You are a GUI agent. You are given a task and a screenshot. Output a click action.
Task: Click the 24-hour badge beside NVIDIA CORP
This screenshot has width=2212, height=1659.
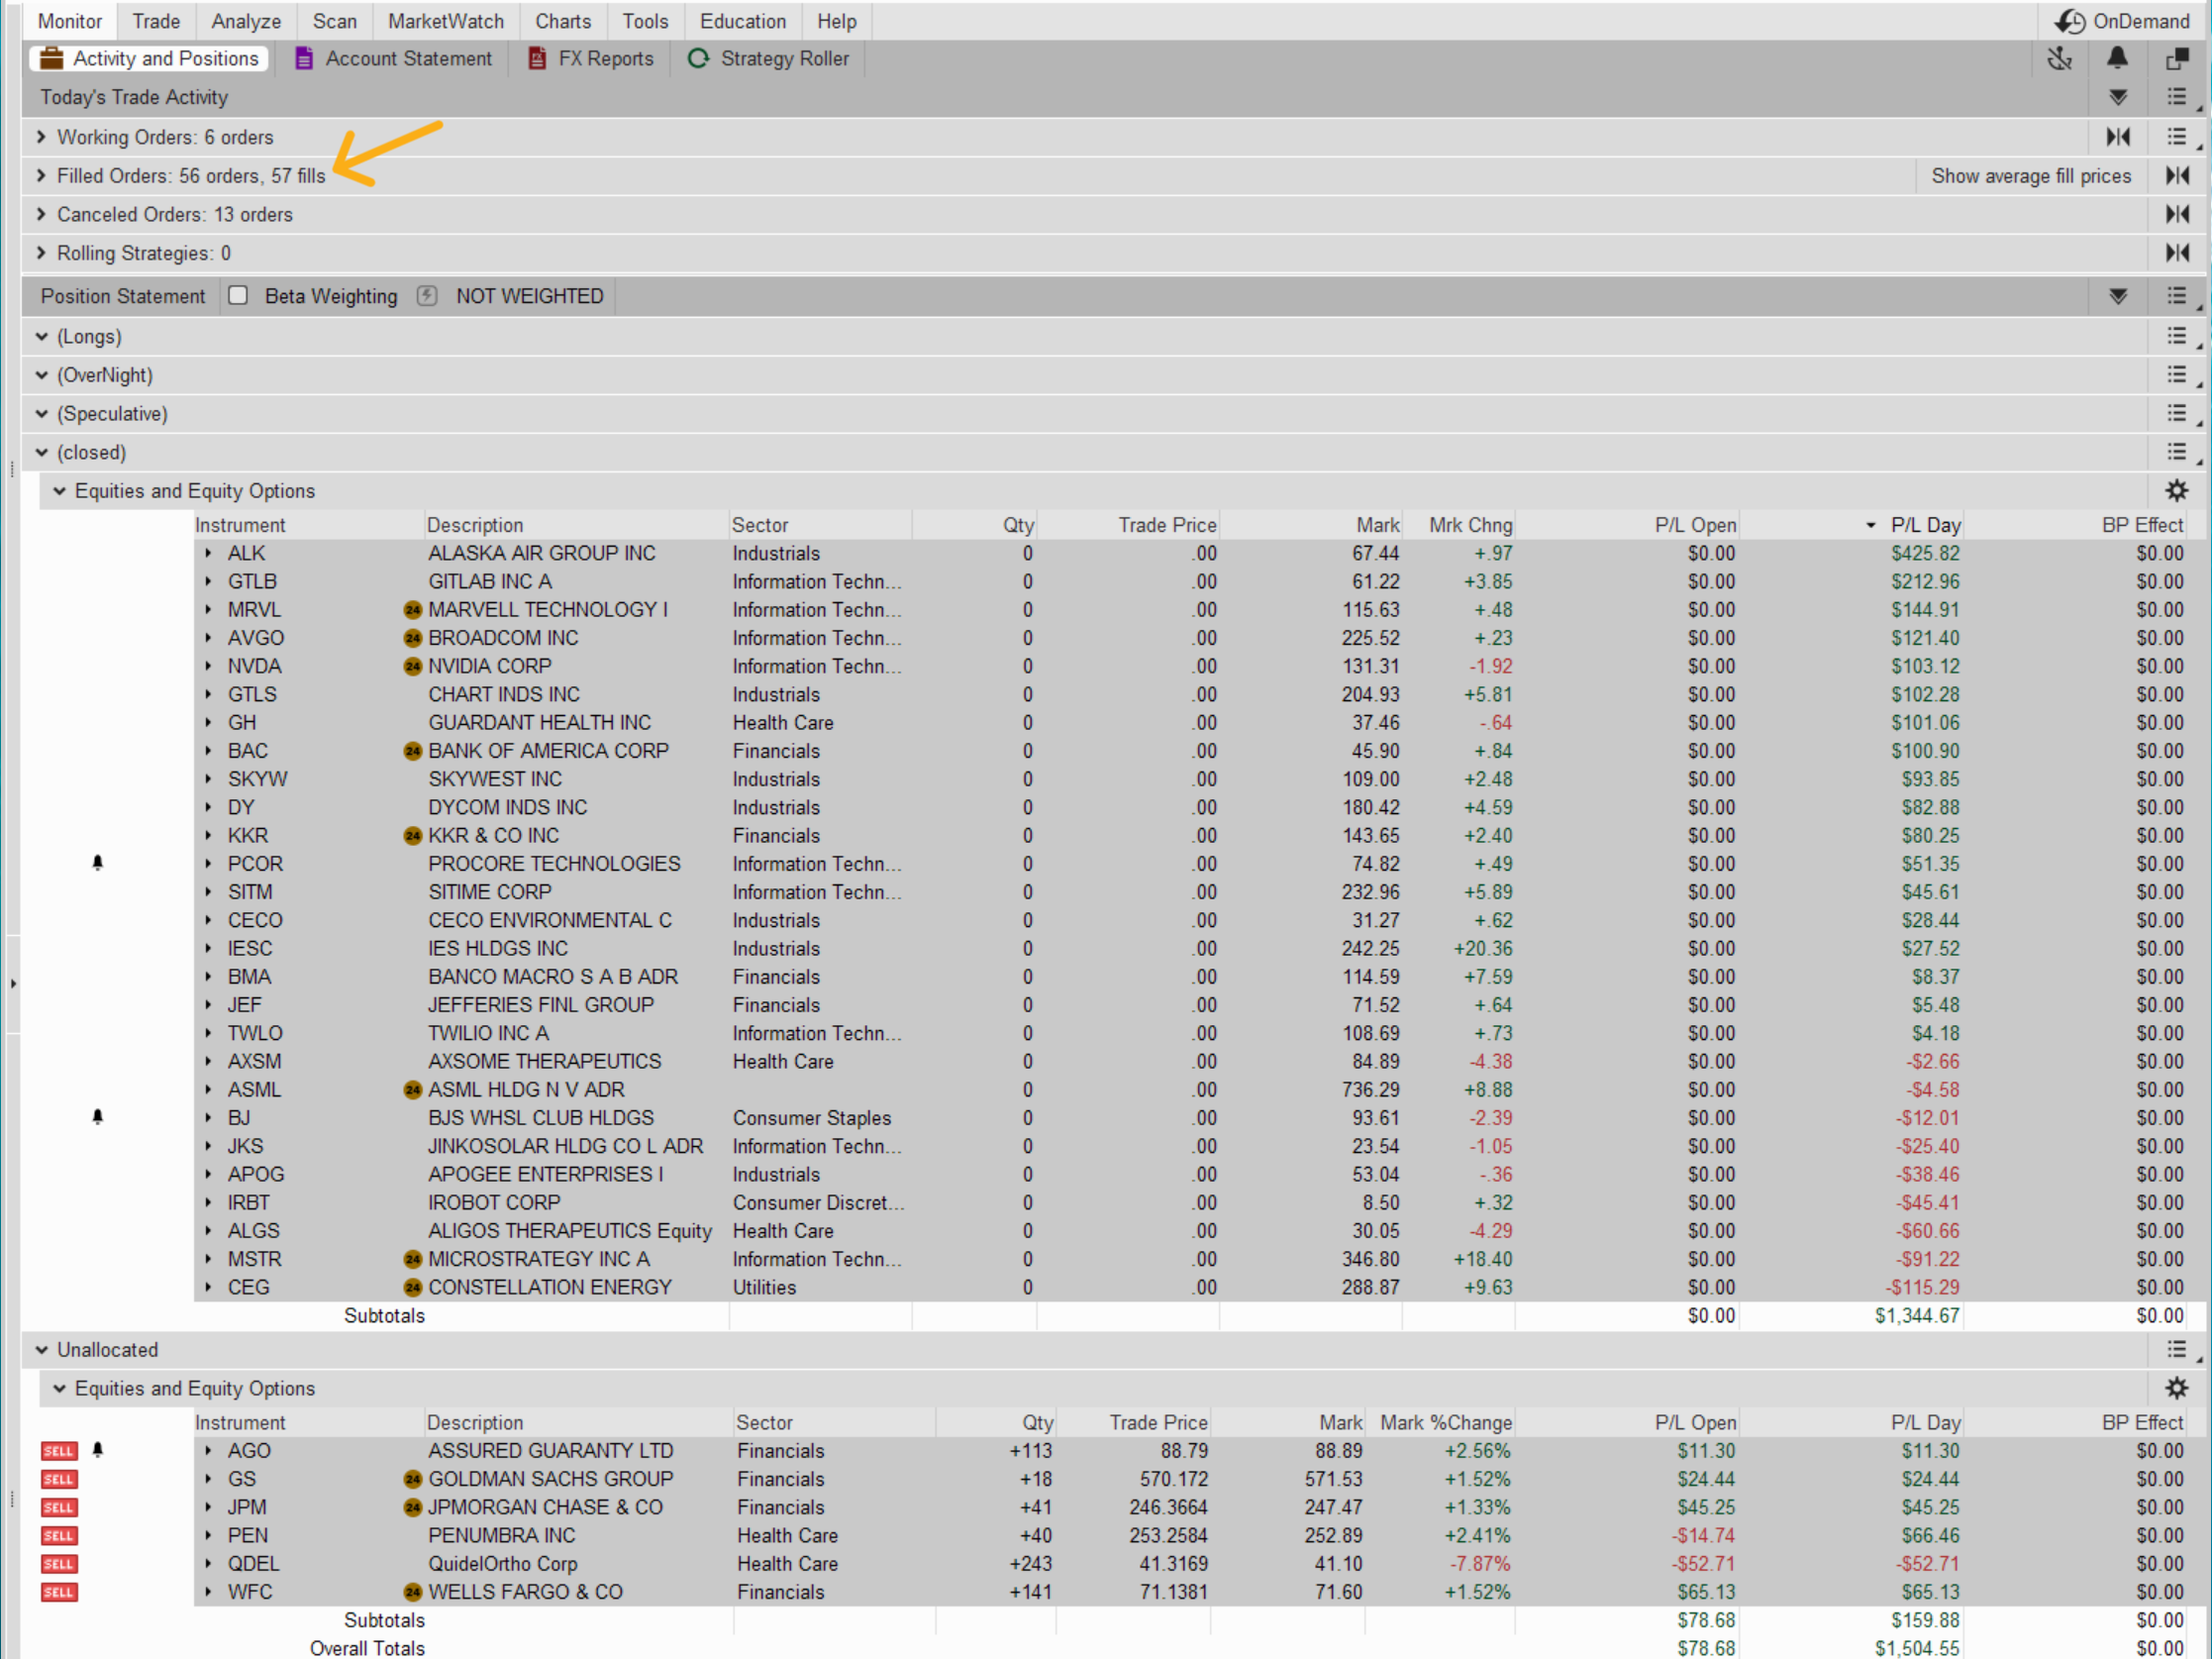412,666
